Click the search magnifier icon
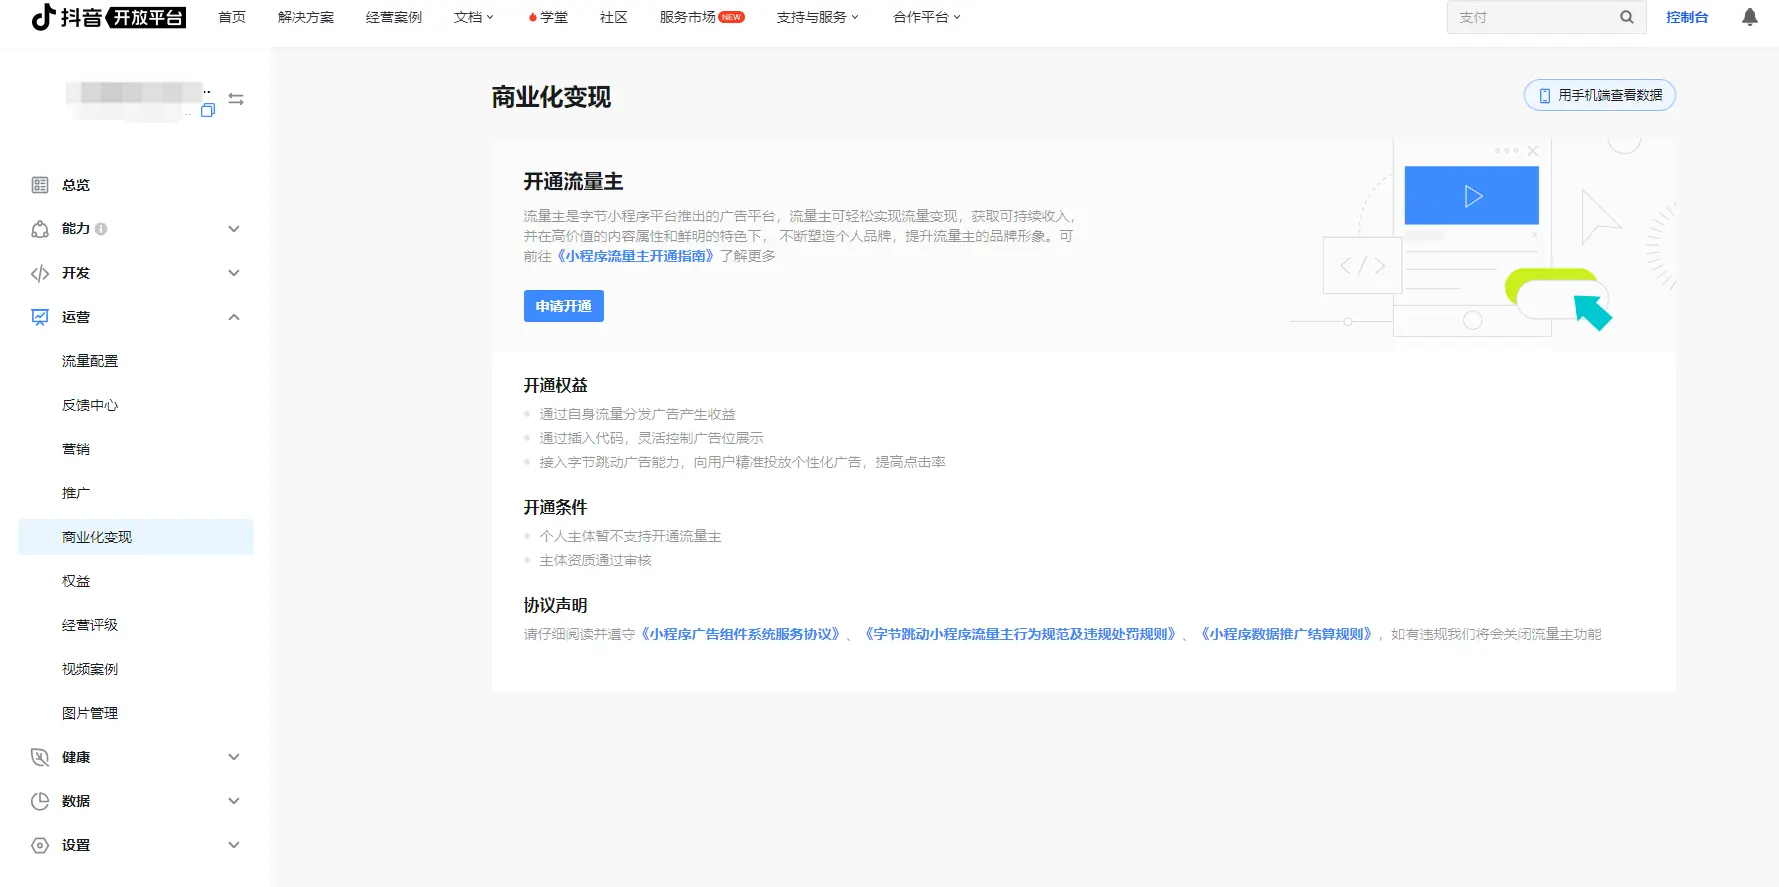 [x=1626, y=17]
